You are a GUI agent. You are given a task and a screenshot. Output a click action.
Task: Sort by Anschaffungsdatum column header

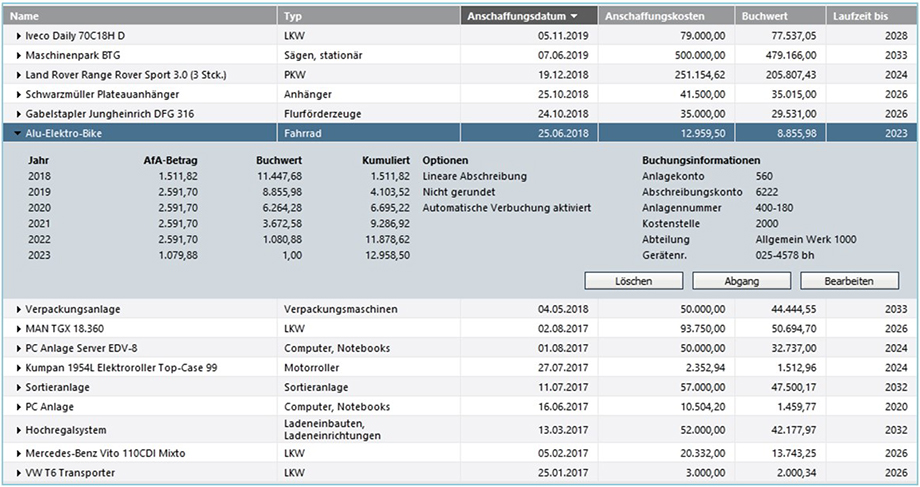pyautogui.click(x=528, y=16)
